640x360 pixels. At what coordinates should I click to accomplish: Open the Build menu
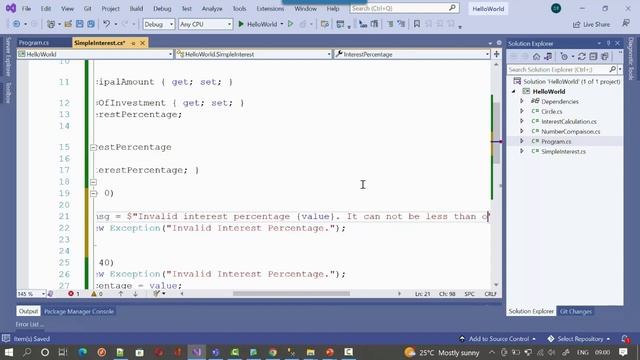136,8
